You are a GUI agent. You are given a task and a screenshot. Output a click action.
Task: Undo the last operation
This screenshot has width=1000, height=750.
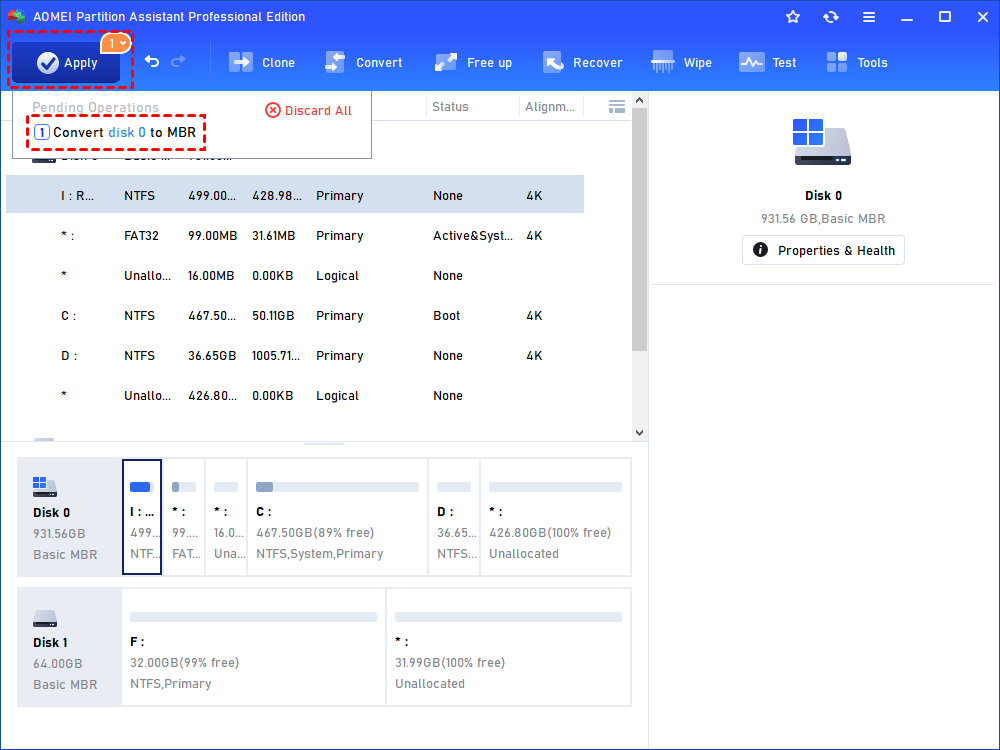[152, 61]
